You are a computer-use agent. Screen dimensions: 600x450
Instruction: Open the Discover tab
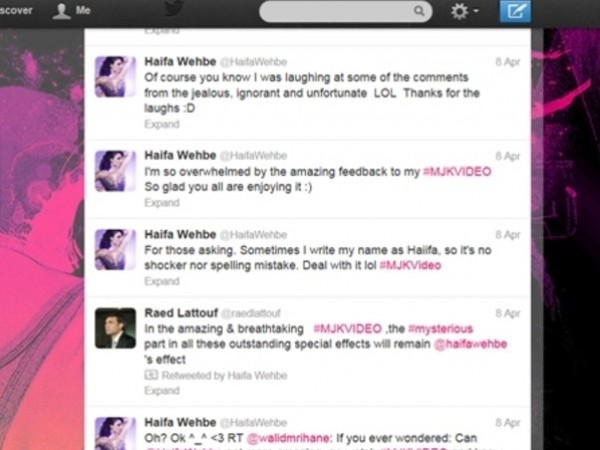click(x=16, y=10)
